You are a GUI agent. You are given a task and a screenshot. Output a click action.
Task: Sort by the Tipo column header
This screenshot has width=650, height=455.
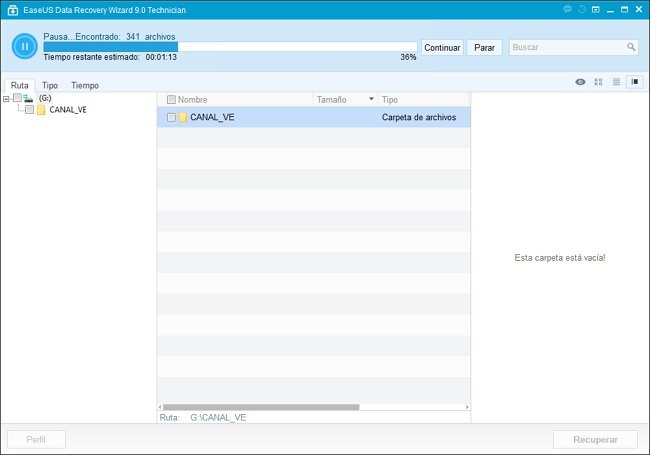coord(390,100)
